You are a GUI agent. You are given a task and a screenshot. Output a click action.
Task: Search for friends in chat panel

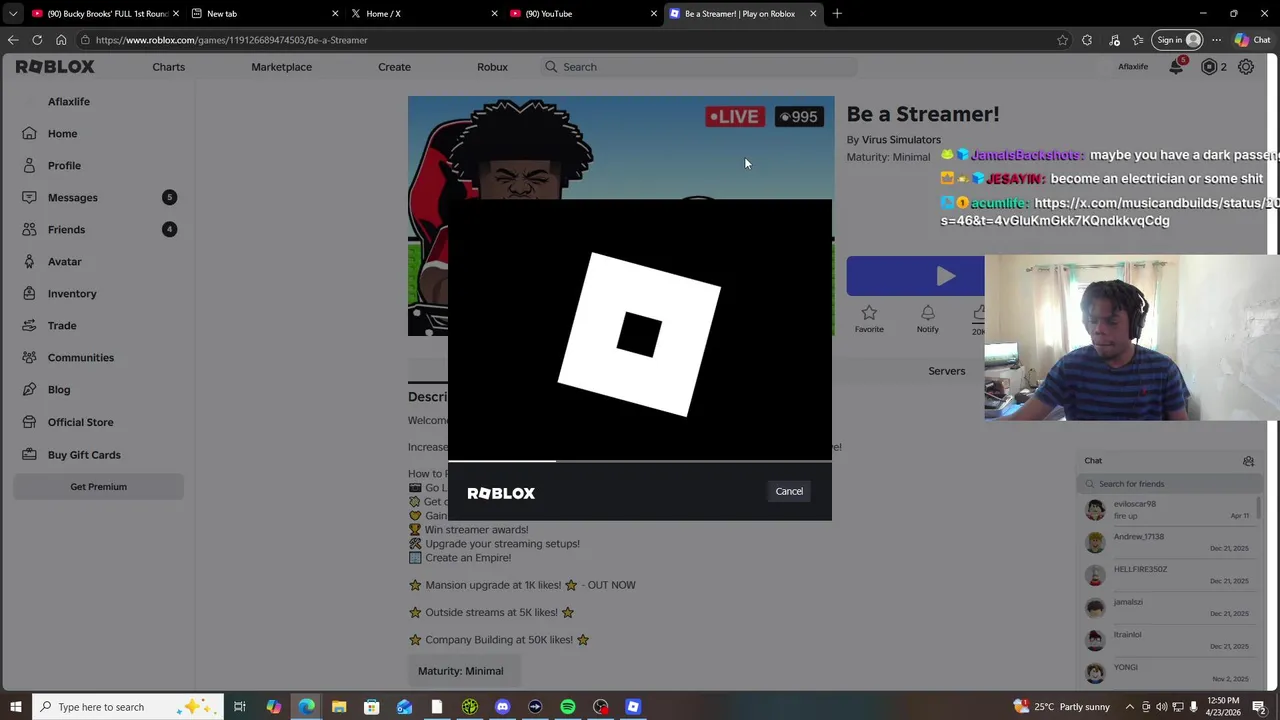pyautogui.click(x=1170, y=484)
